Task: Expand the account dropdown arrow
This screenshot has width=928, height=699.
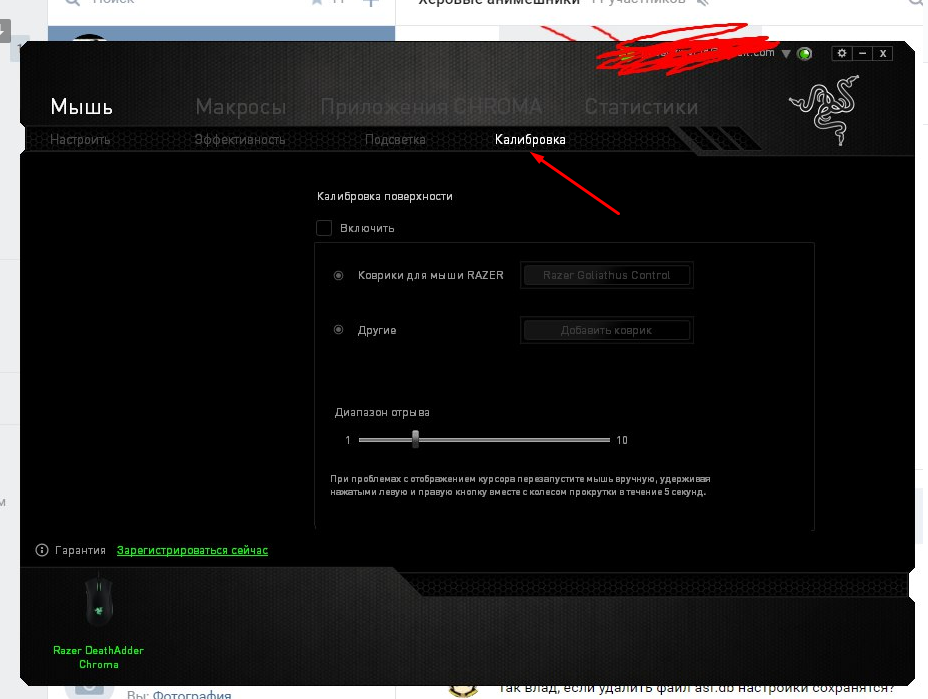Action: pyautogui.click(x=786, y=54)
